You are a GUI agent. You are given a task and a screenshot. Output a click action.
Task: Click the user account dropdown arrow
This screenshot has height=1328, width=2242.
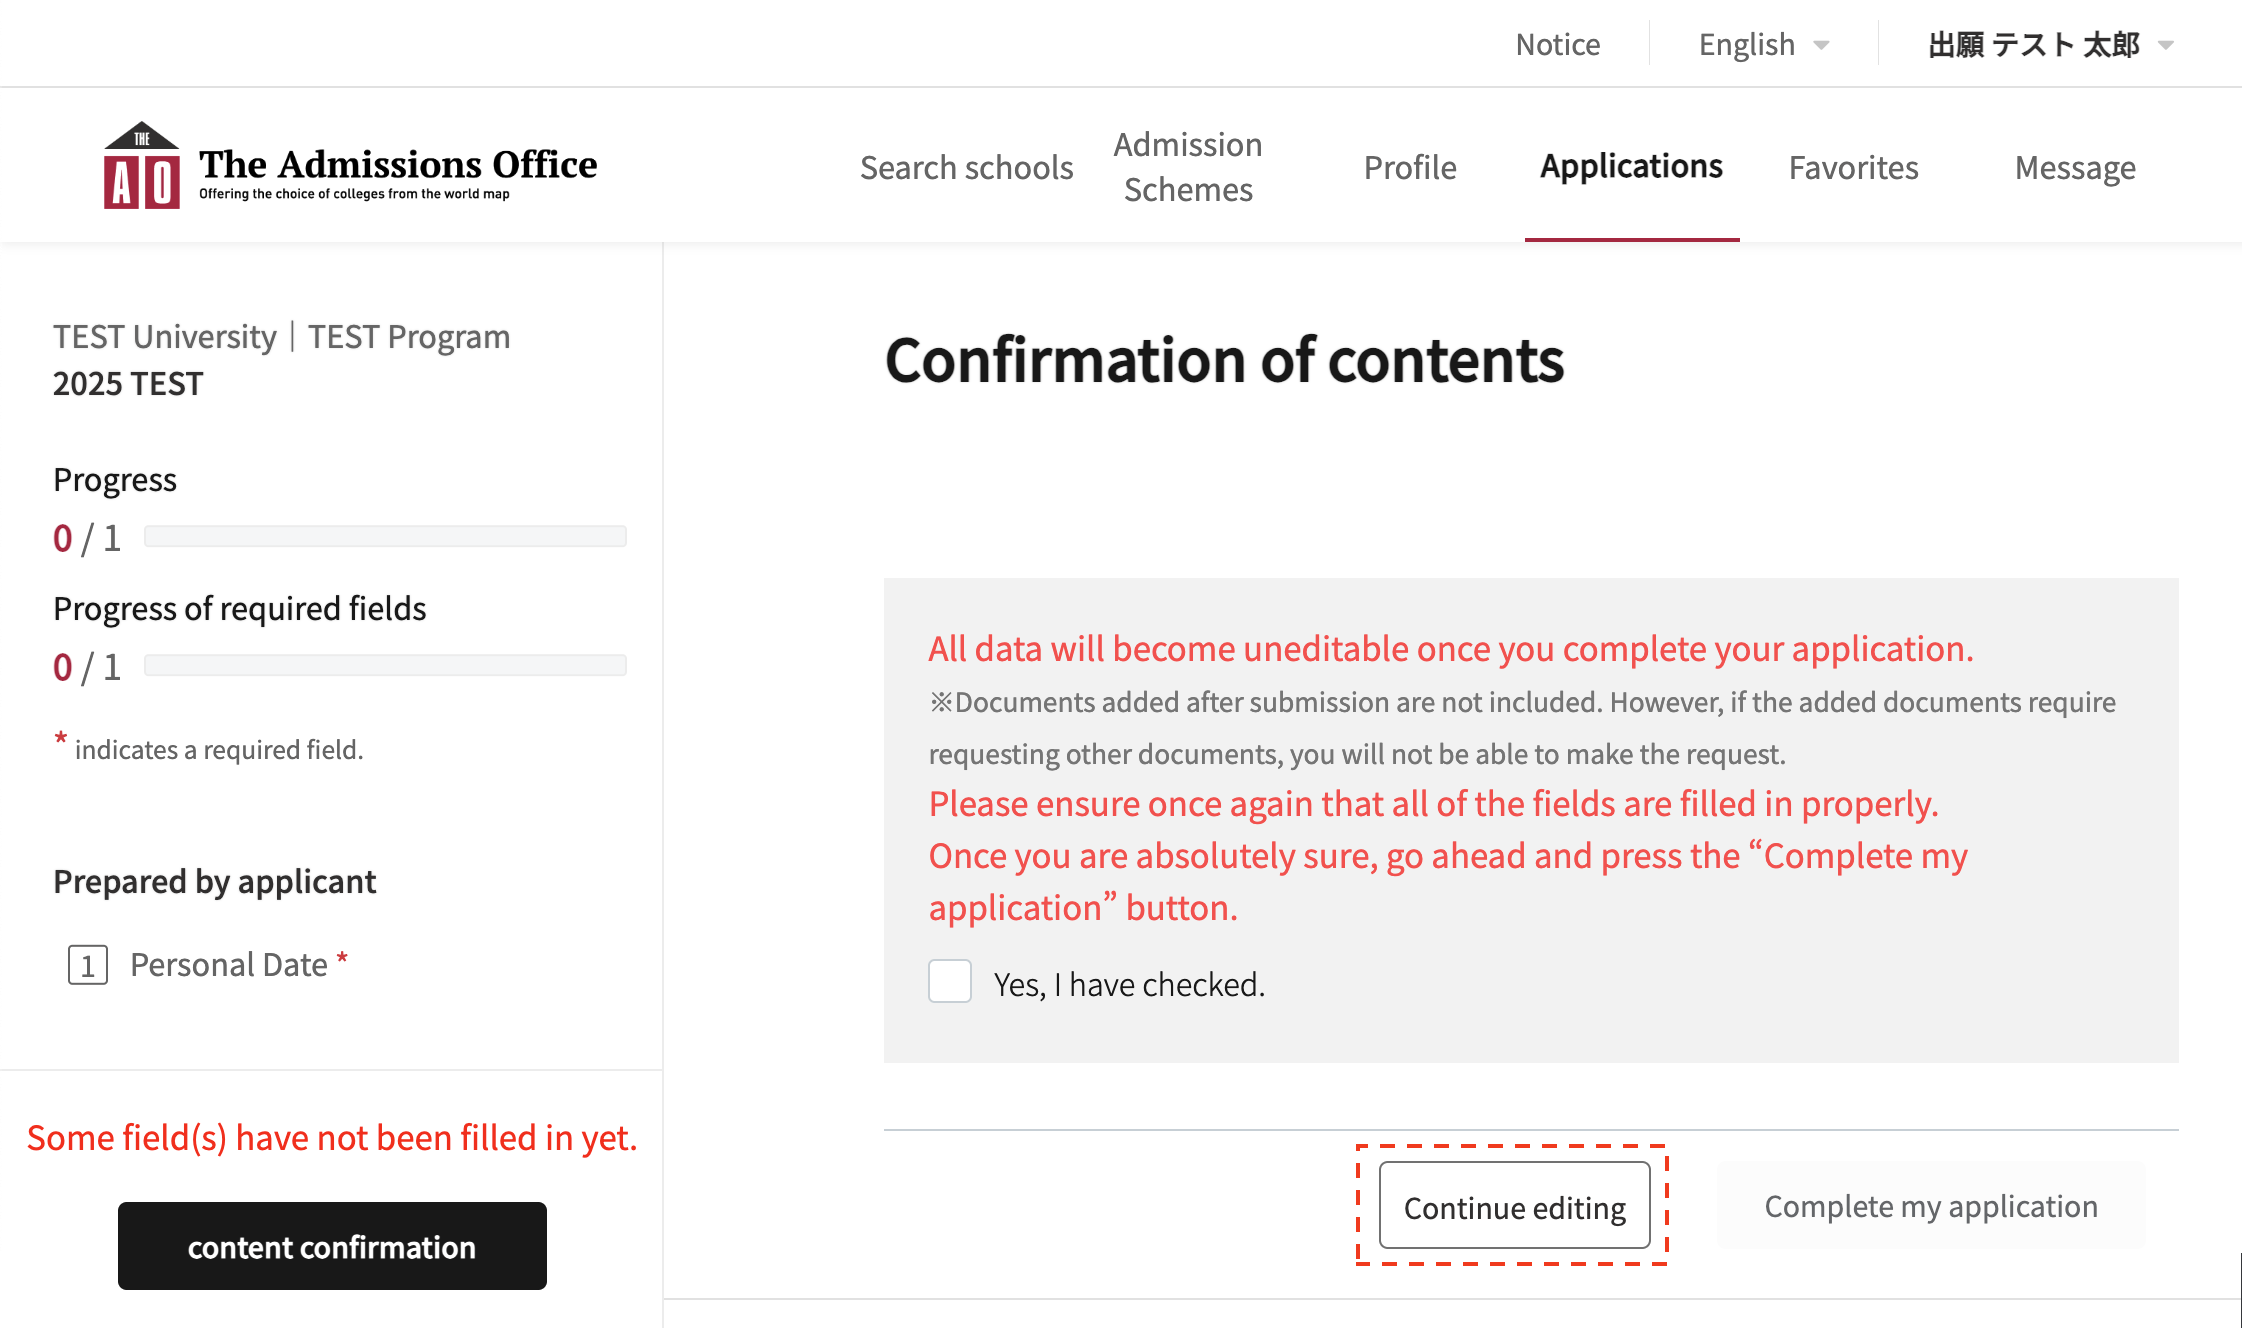[x=2166, y=45]
